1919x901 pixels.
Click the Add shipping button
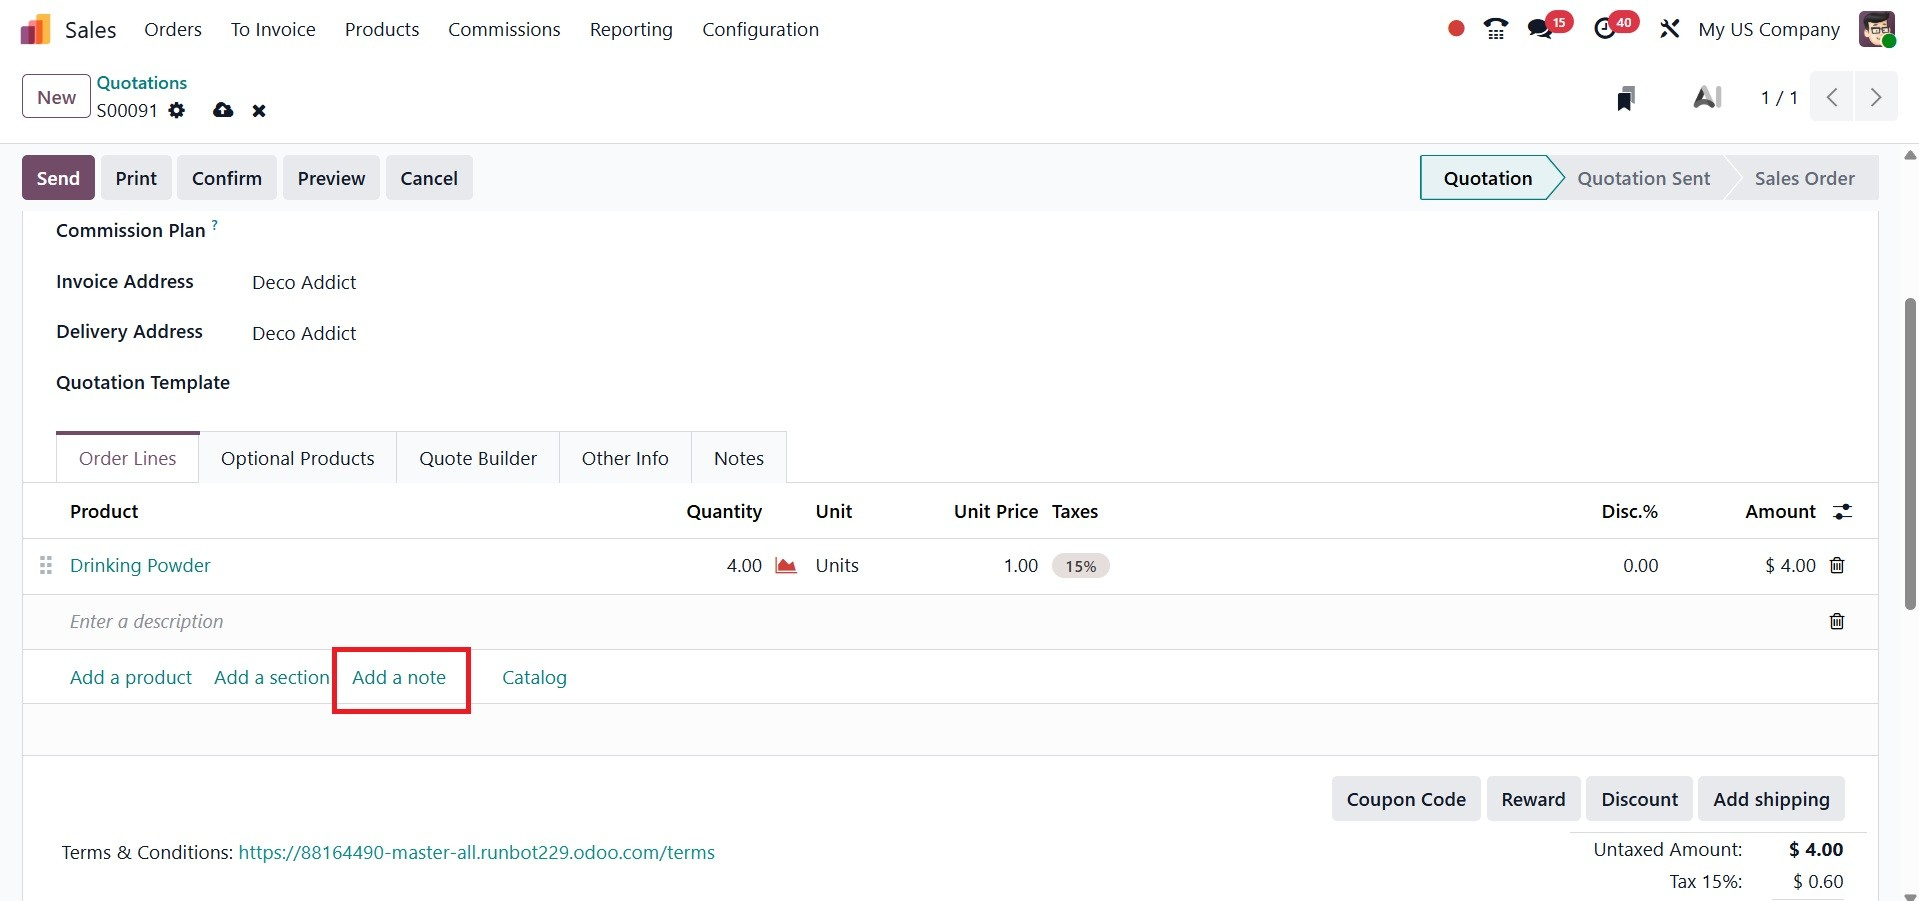coord(1770,799)
